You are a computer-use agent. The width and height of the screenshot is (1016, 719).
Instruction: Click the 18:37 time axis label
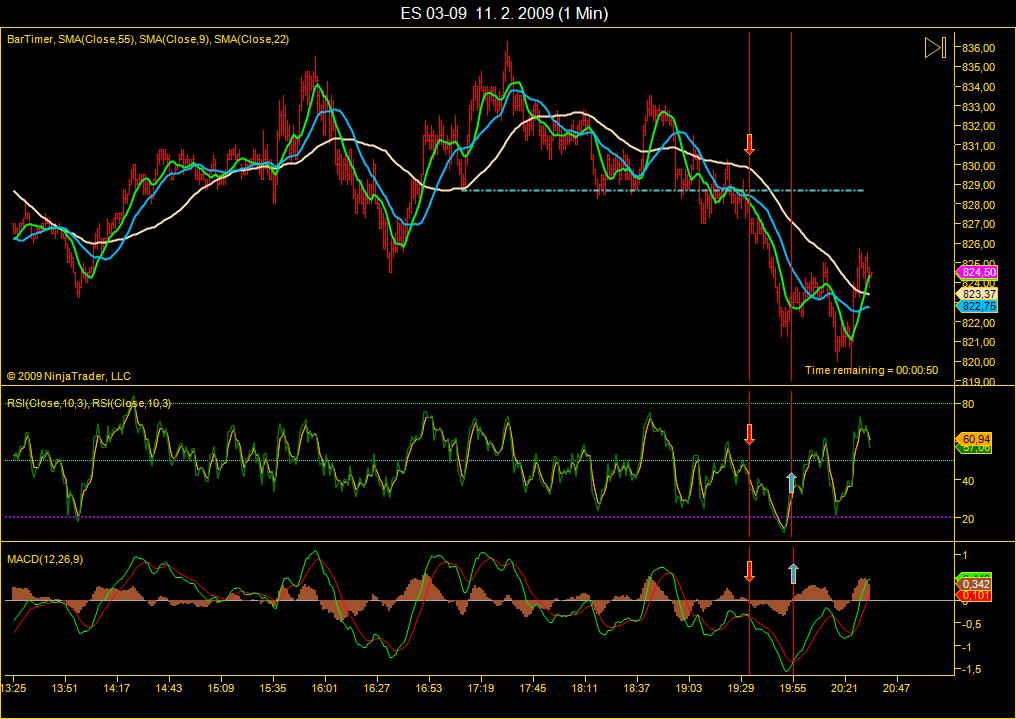636,689
